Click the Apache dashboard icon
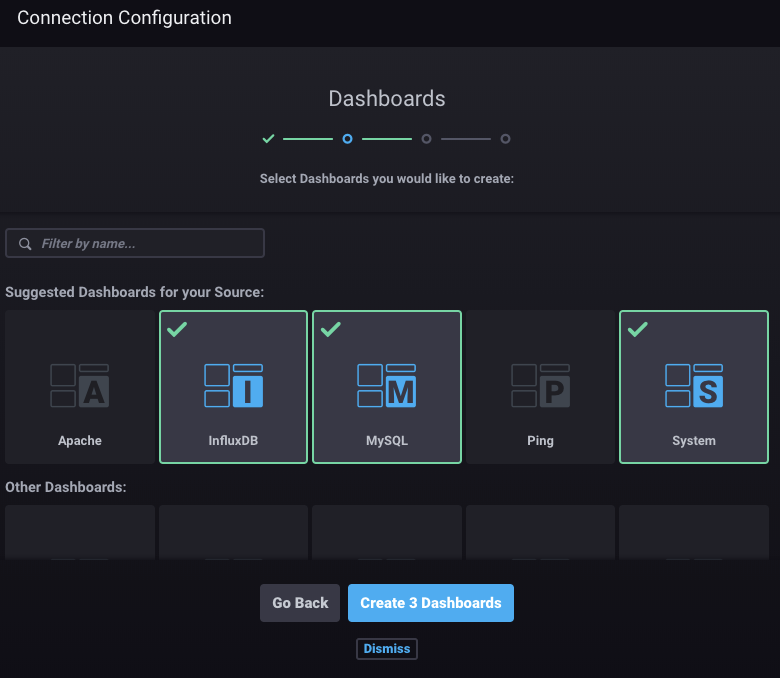780x678 pixels. coord(80,385)
